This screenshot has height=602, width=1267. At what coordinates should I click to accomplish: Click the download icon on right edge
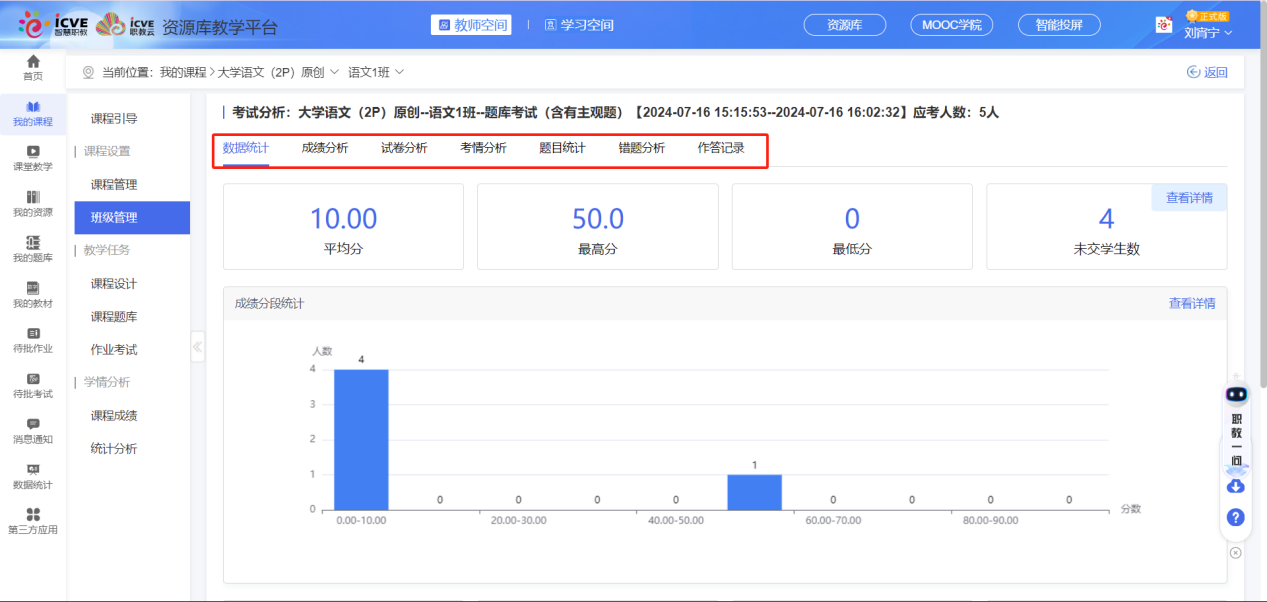pyautogui.click(x=1235, y=486)
